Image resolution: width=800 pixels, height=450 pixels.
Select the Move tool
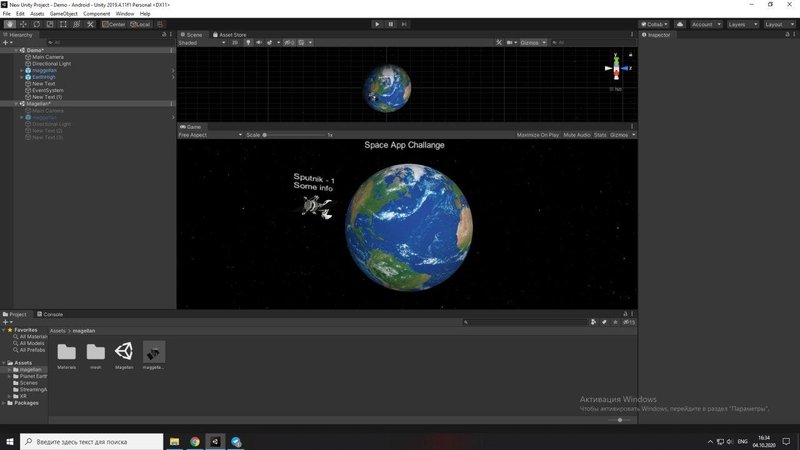23,24
